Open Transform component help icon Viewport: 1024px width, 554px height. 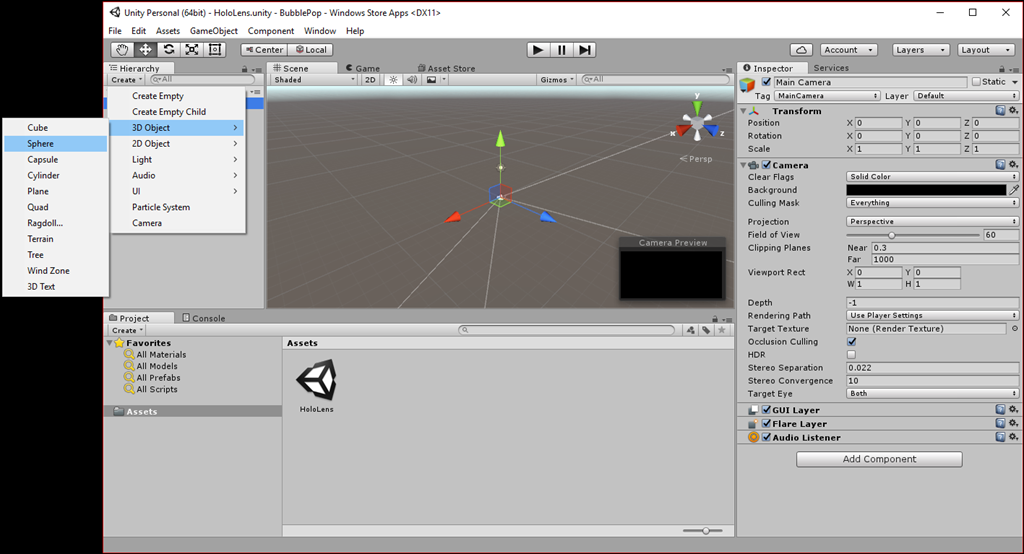[x=1000, y=110]
